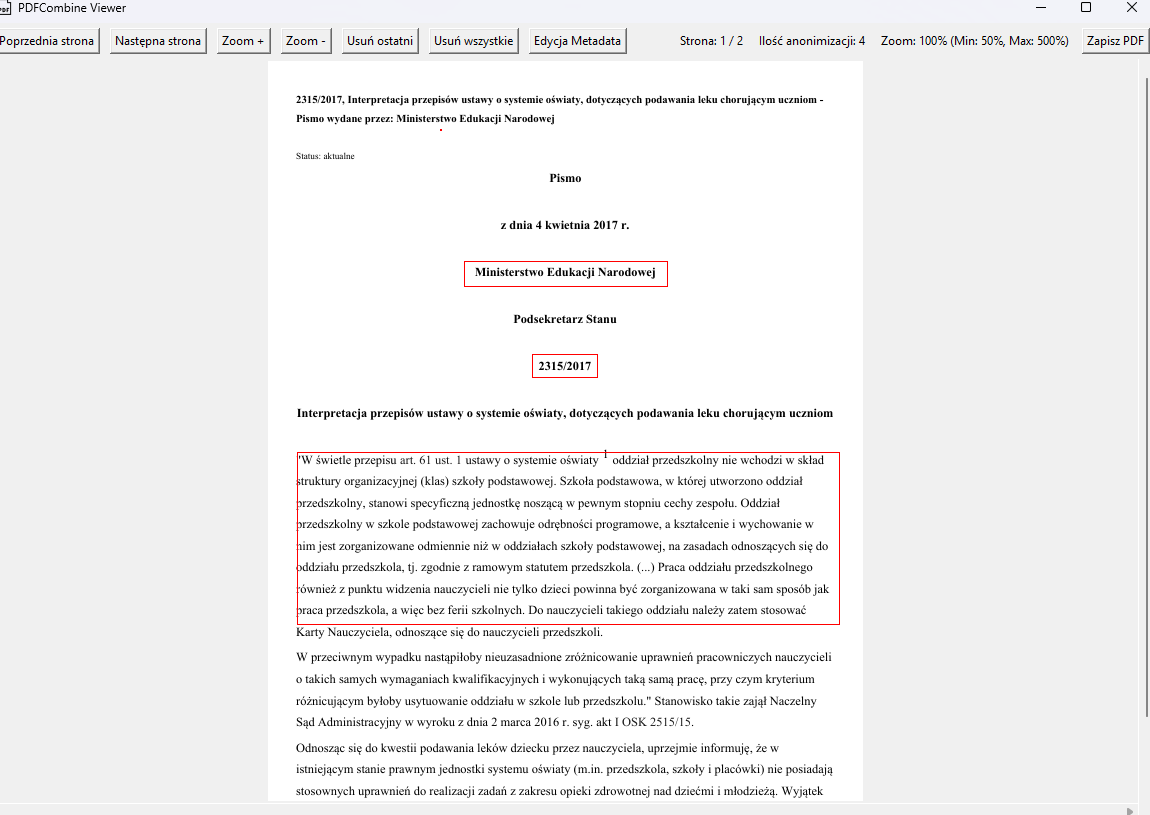
Task: Decrease magnification with Zoom -
Action: tap(306, 41)
